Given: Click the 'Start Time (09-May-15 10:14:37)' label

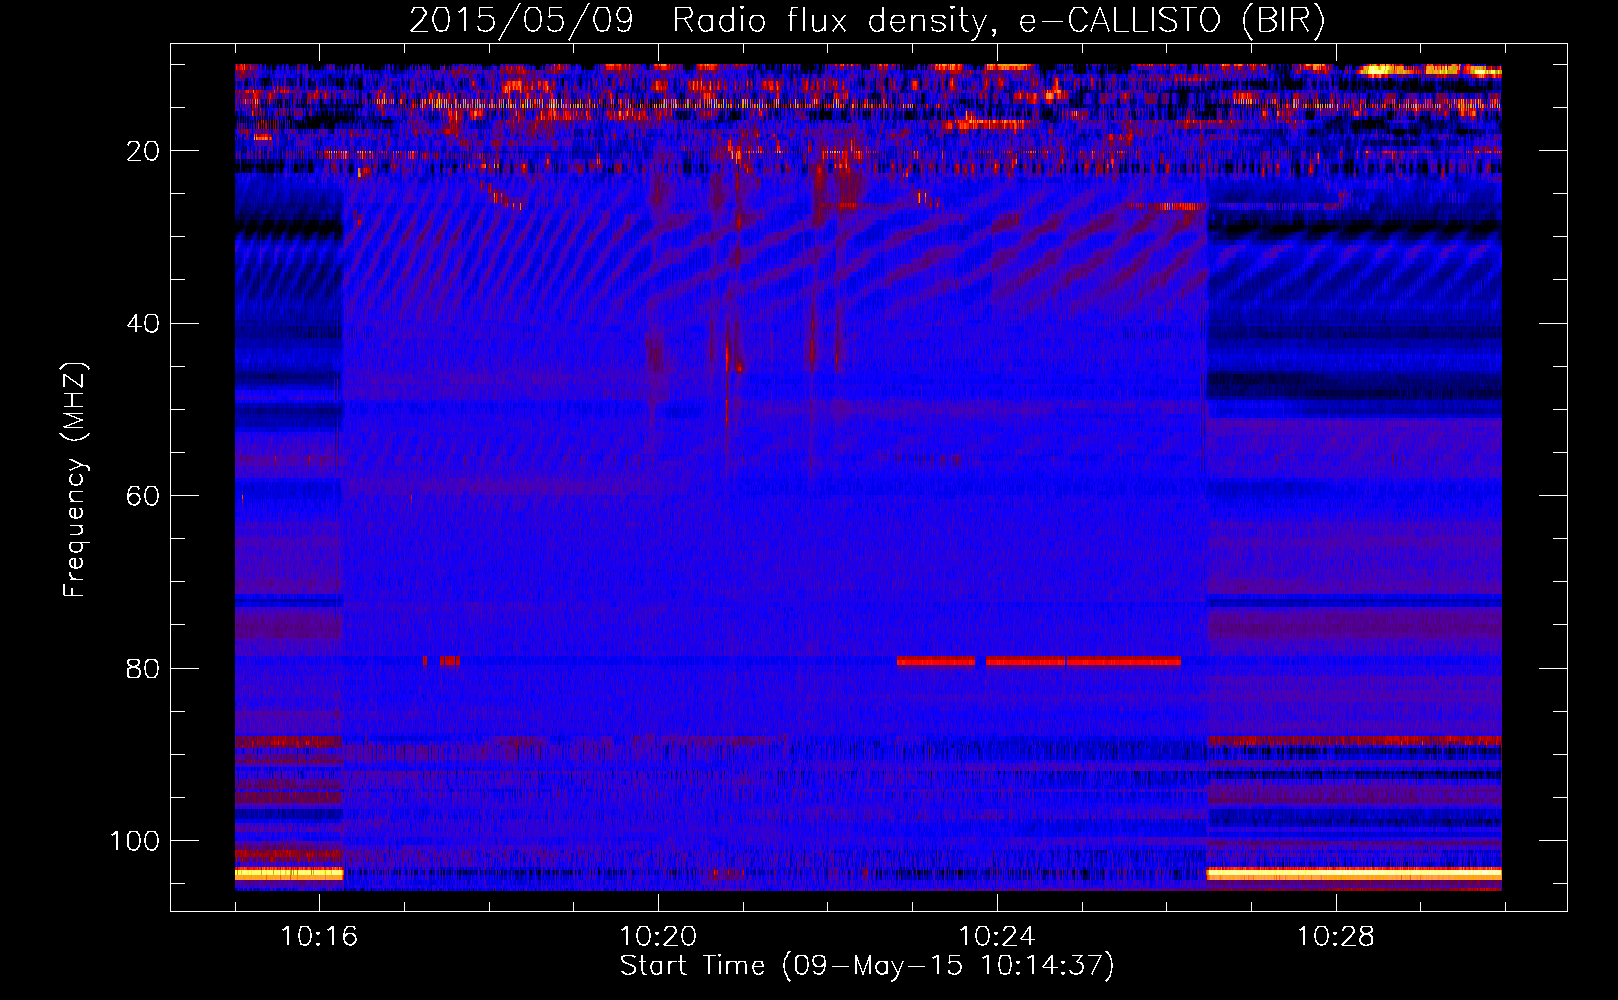Looking at the screenshot, I should (x=867, y=966).
